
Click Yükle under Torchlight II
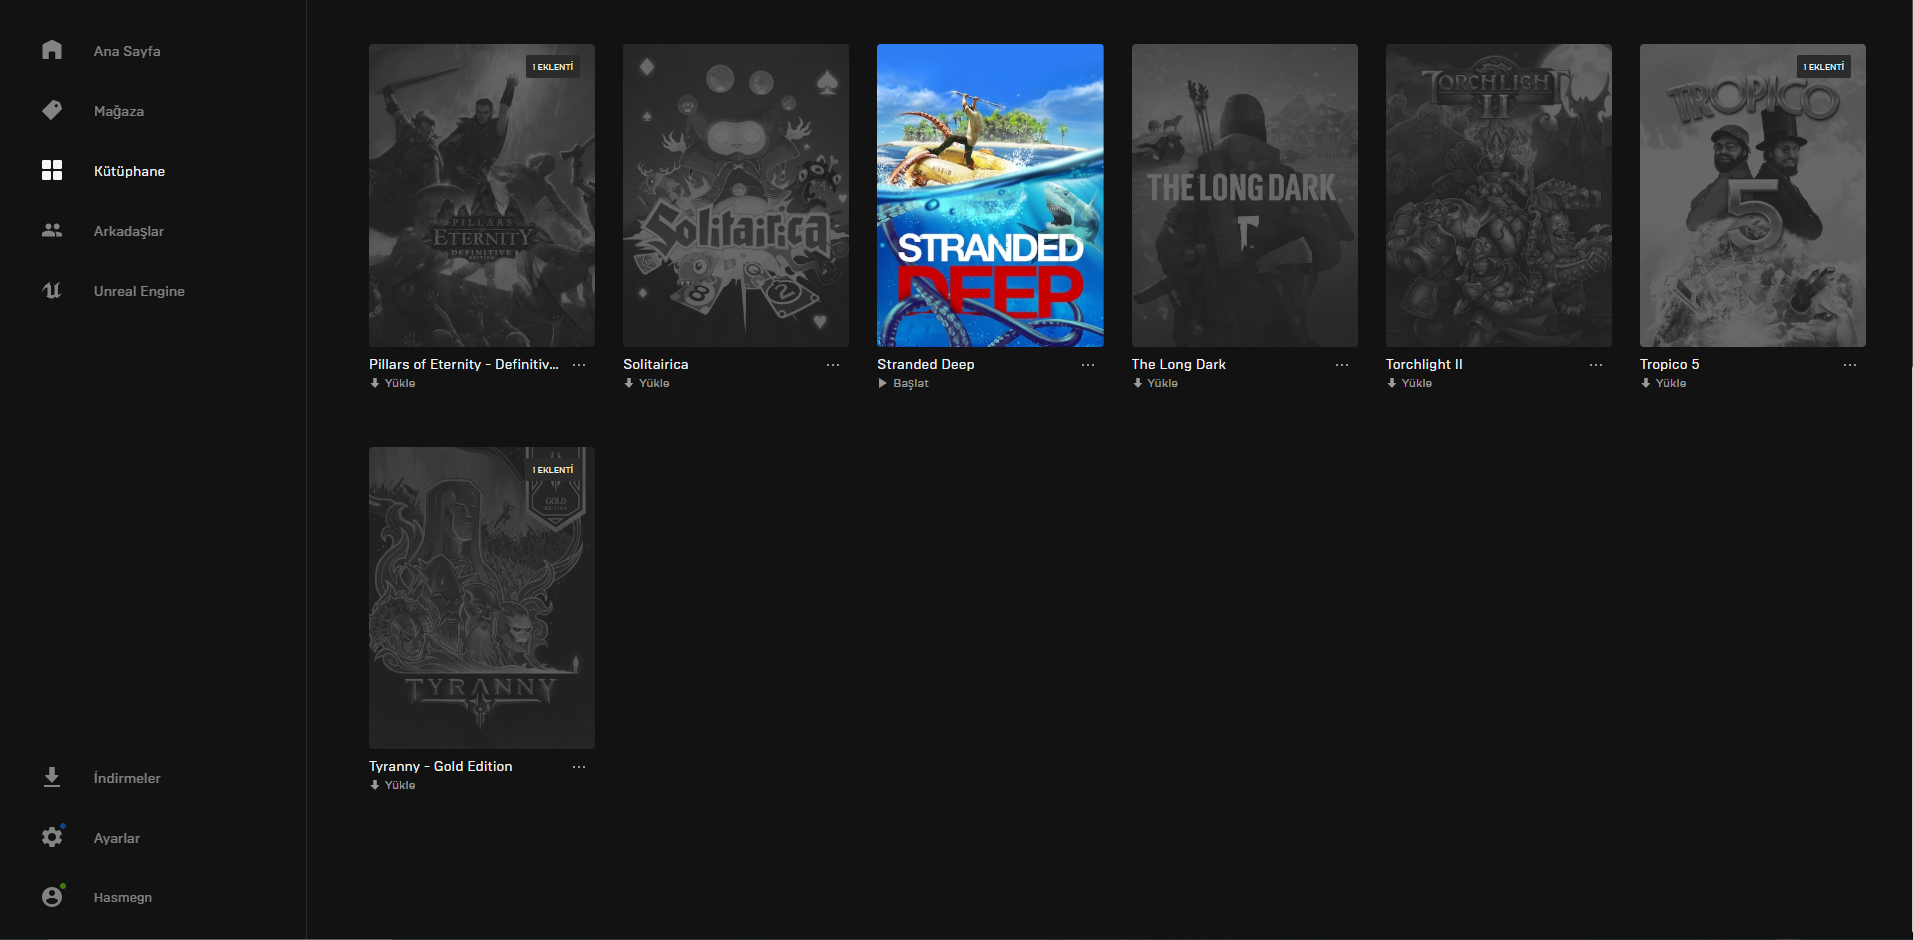pos(1416,383)
